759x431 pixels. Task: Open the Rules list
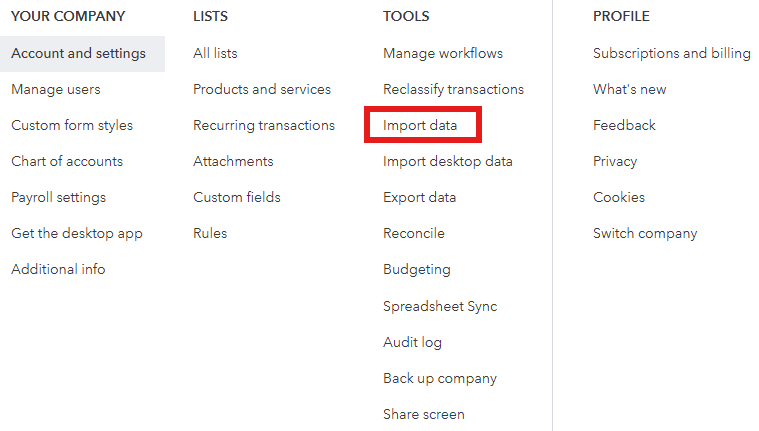(210, 233)
